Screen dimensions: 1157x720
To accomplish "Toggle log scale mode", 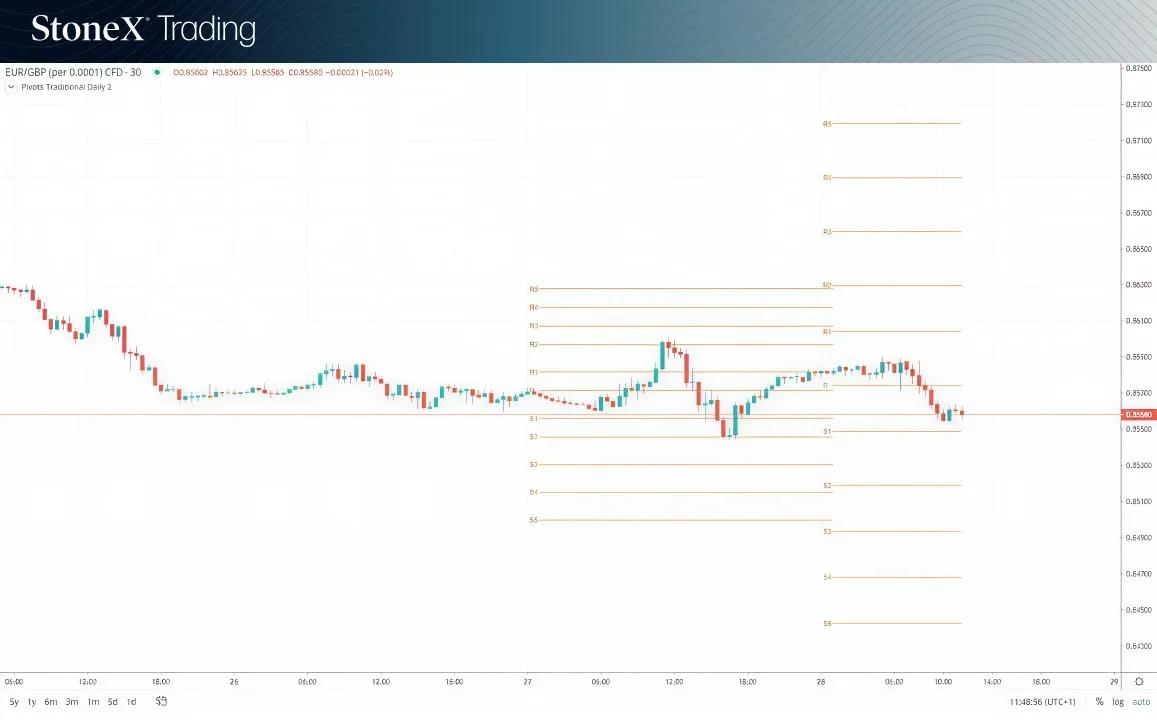I will pyautogui.click(x=1118, y=702).
